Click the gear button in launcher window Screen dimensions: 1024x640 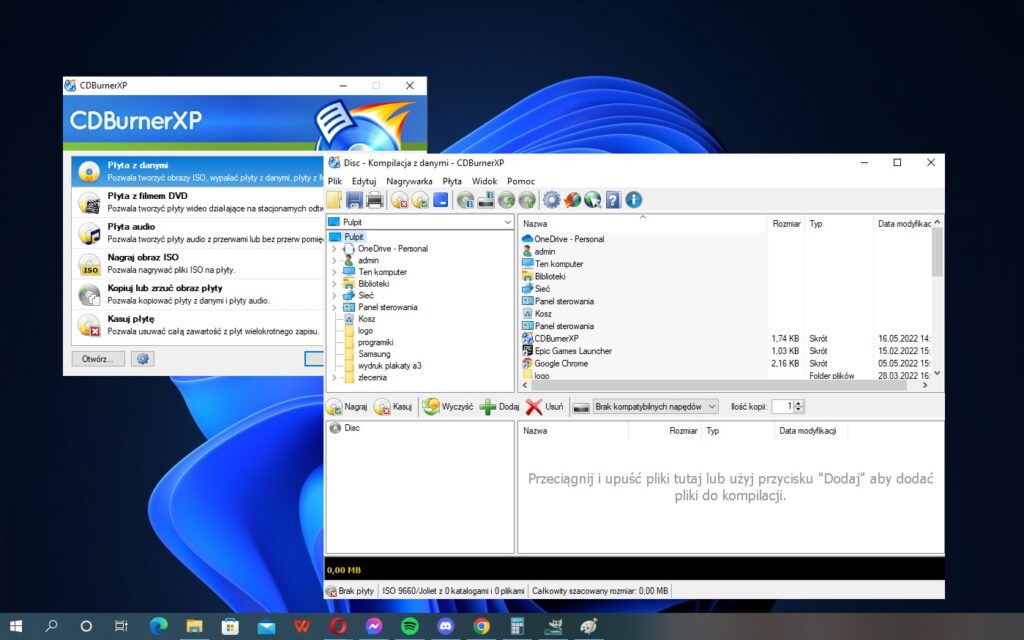pyautogui.click(x=142, y=359)
